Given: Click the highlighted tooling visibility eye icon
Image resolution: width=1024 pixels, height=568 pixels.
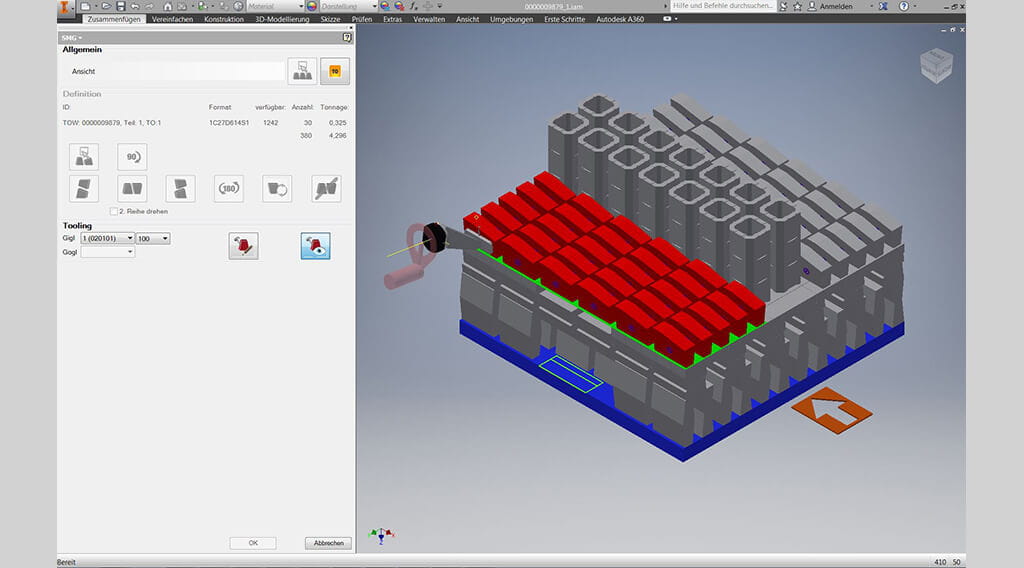Looking at the screenshot, I should point(316,246).
